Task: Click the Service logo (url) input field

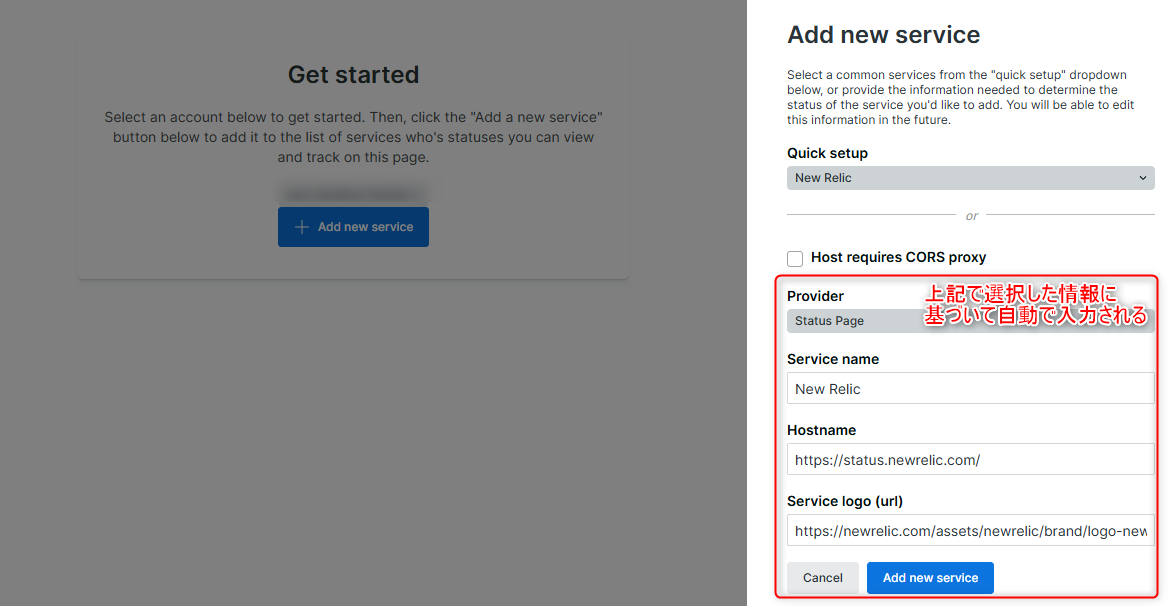Action: [x=970, y=531]
